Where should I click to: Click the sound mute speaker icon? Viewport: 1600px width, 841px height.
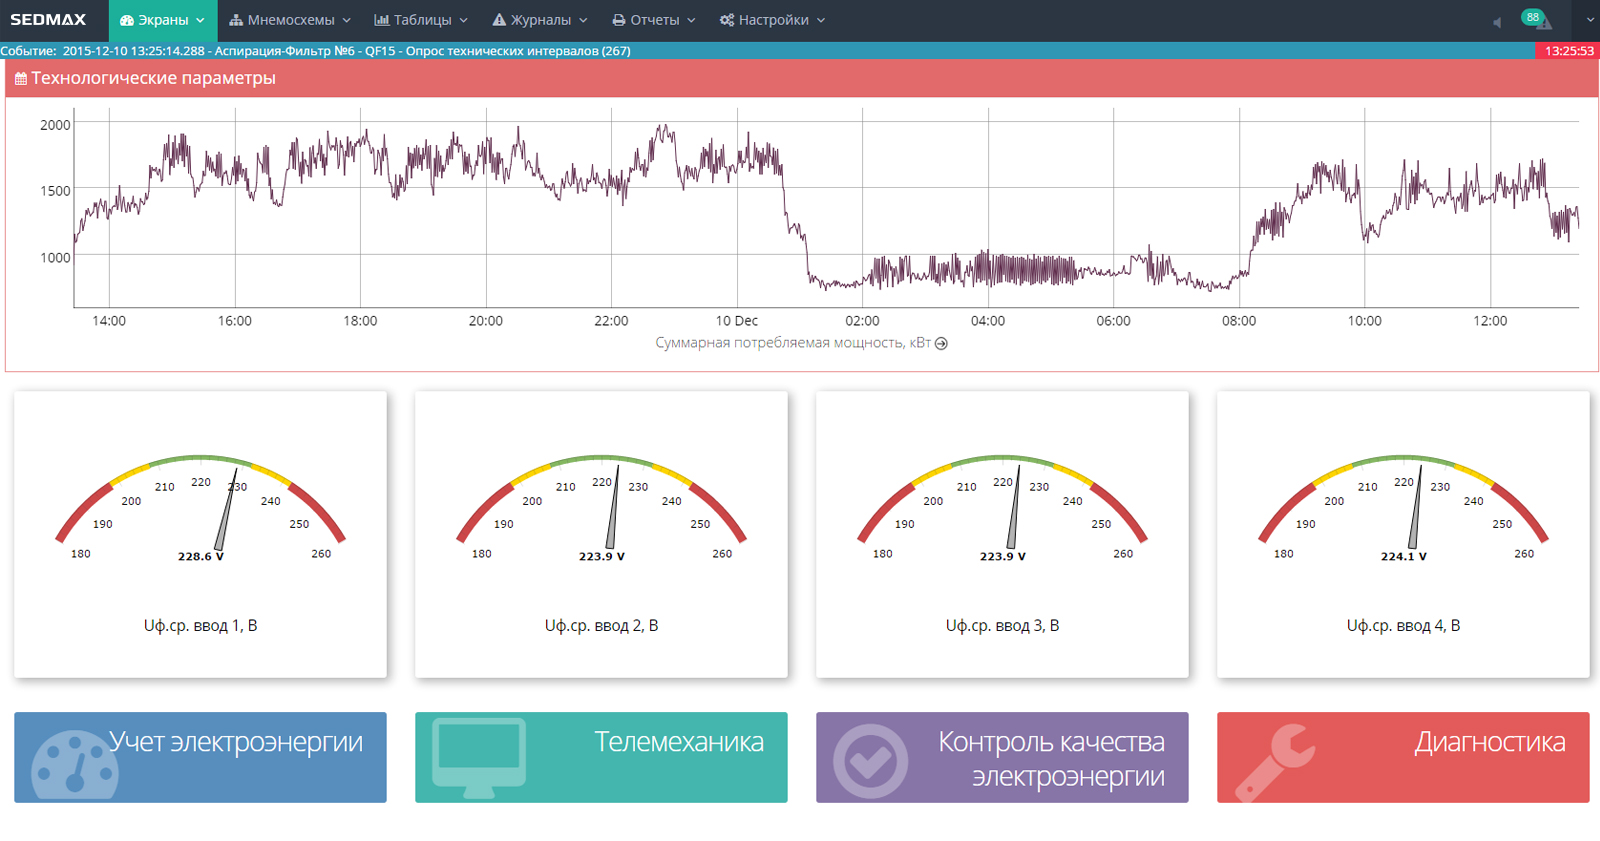click(1497, 22)
